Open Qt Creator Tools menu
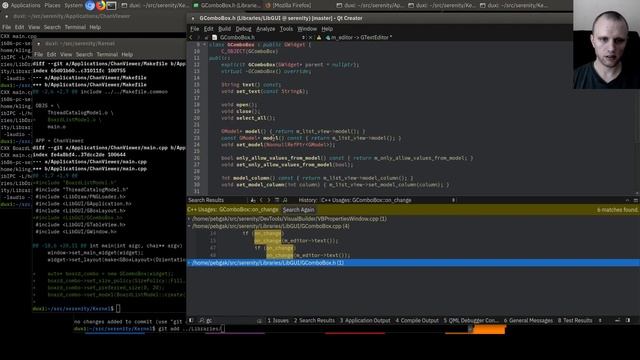The height and width of the screenshot is (360, 640). [286, 29]
